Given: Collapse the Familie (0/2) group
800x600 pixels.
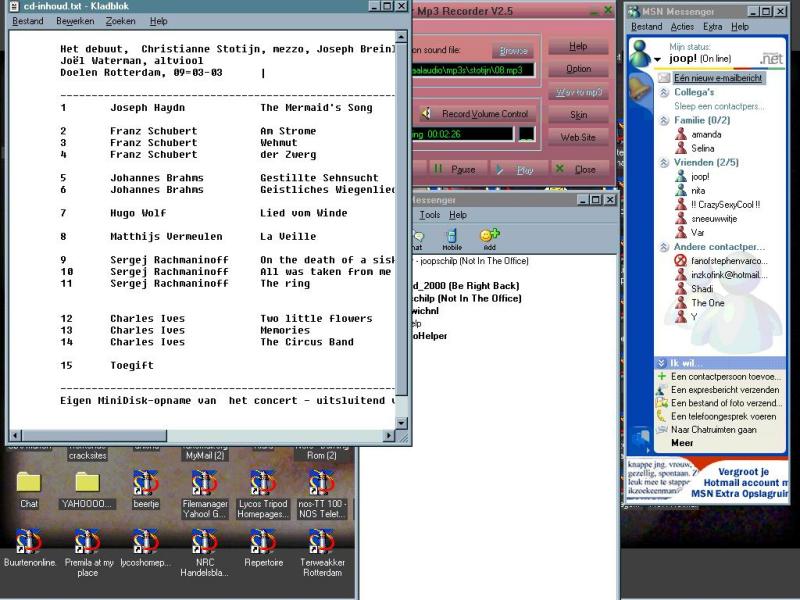Looking at the screenshot, I should click(664, 120).
